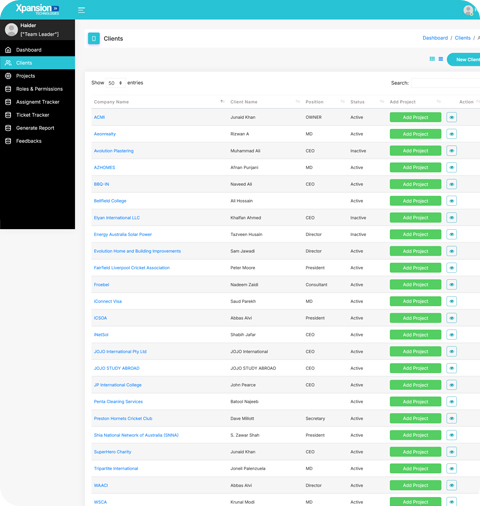View Evolution Home and Building eye icon

pos(451,251)
